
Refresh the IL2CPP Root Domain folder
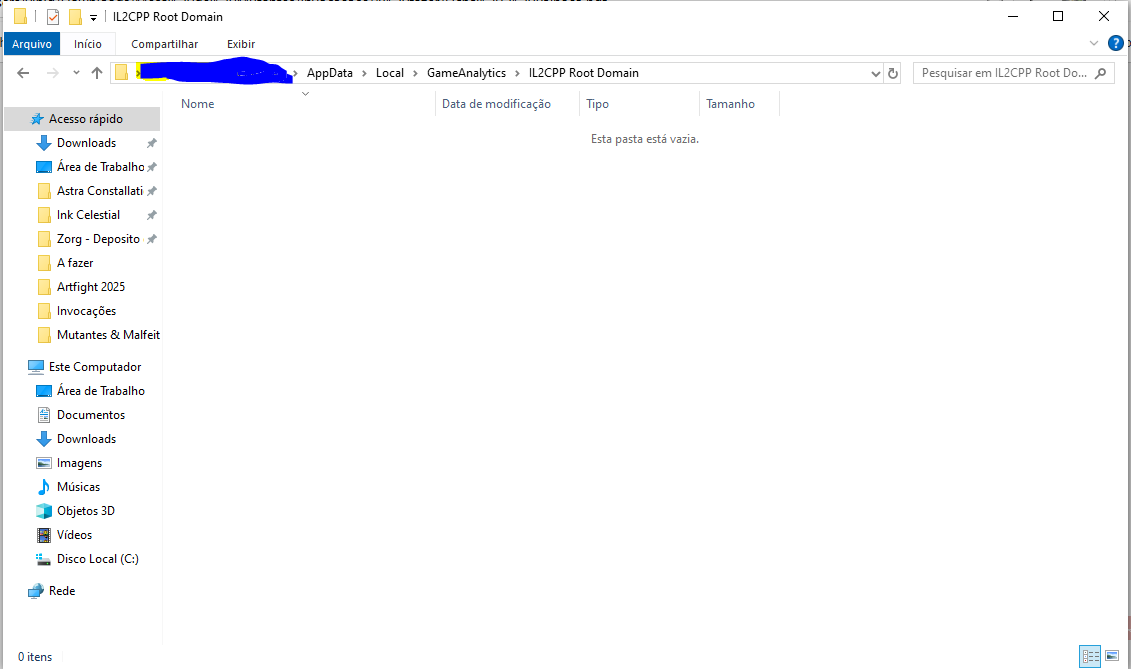(893, 73)
